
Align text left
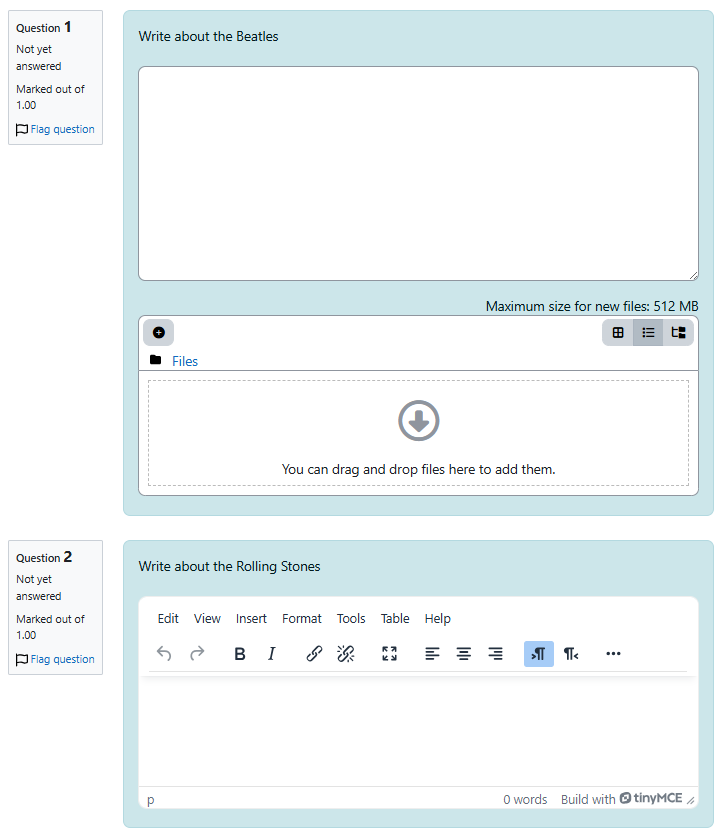point(432,654)
